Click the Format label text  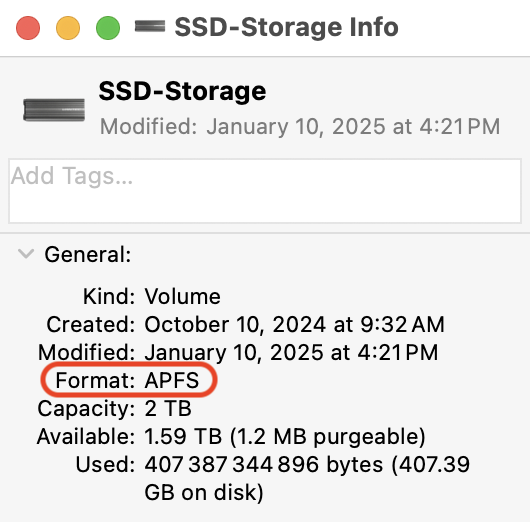click(x=95, y=380)
